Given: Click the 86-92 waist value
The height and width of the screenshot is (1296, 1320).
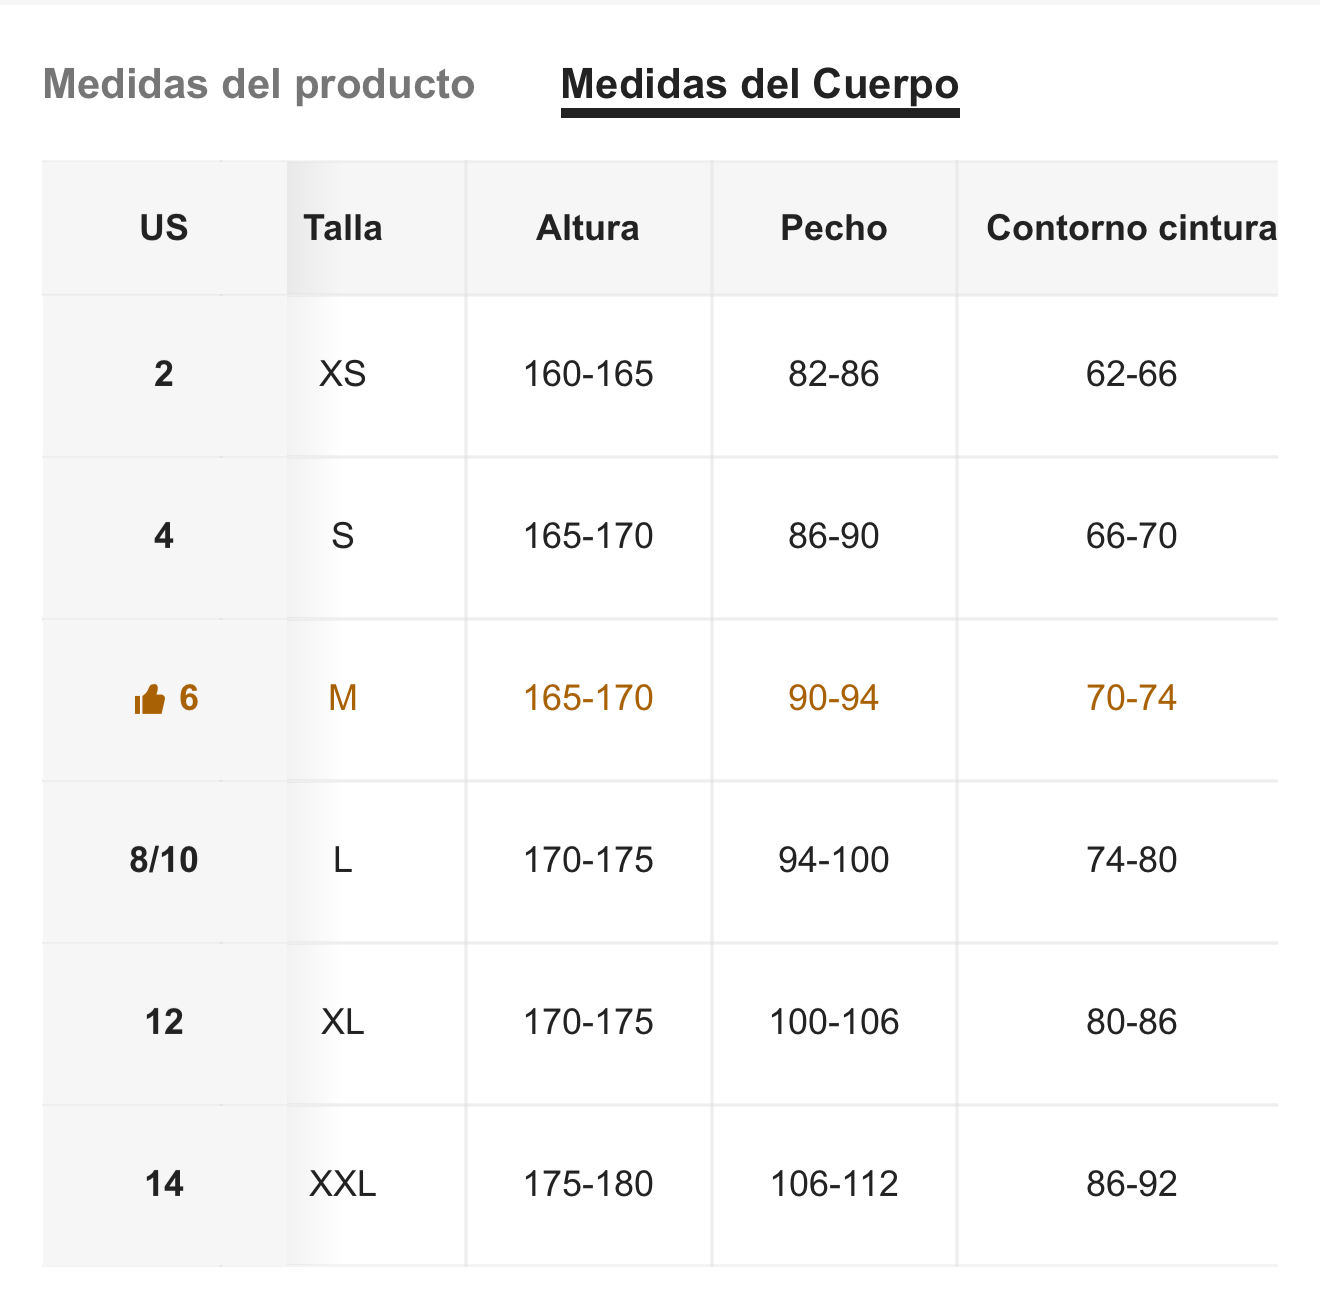Looking at the screenshot, I should tap(1131, 1184).
